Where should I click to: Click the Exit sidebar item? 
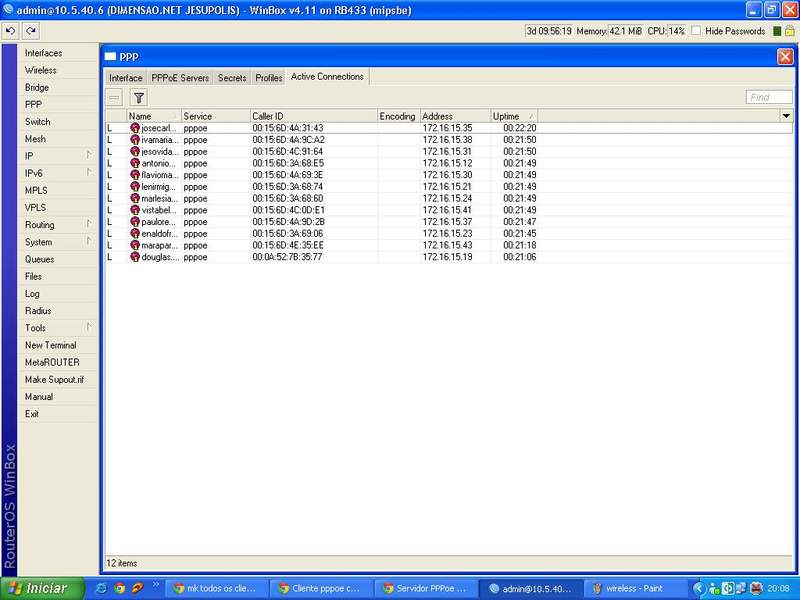[32, 414]
